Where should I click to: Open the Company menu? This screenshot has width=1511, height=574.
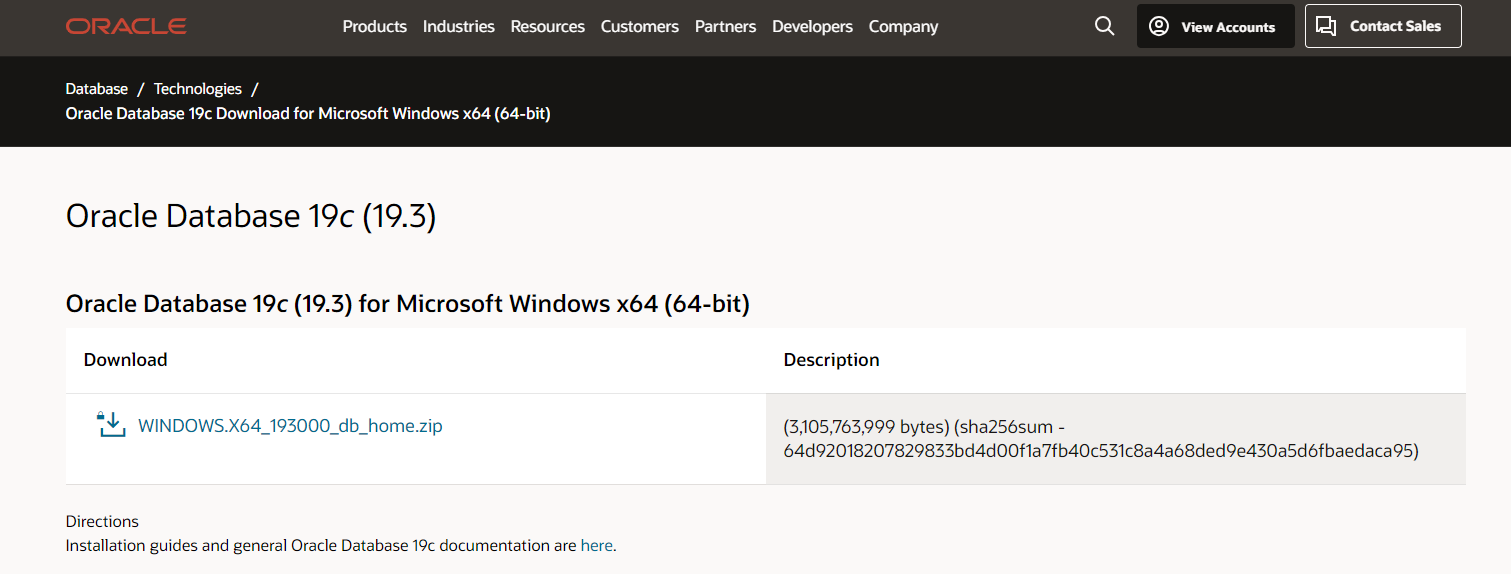click(x=903, y=27)
